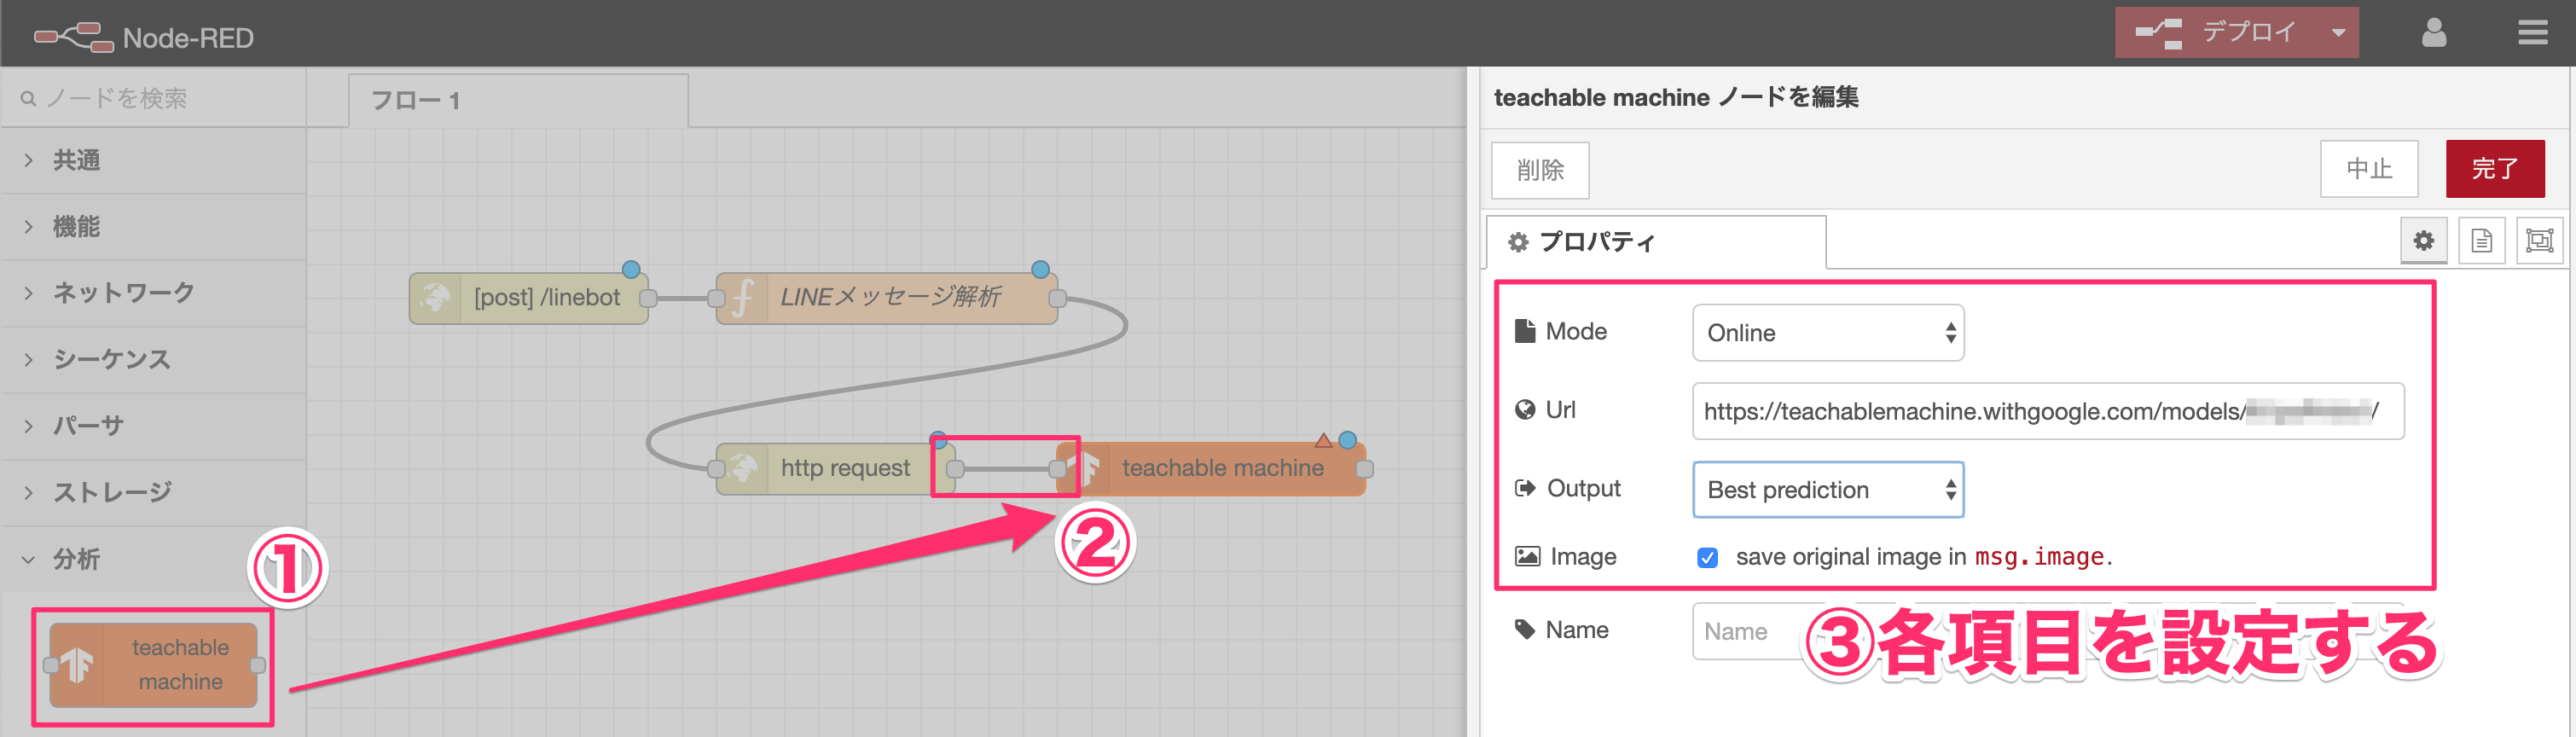The width and height of the screenshot is (2576, 737).
Task: Click the Name input field
Action: coord(2048,631)
